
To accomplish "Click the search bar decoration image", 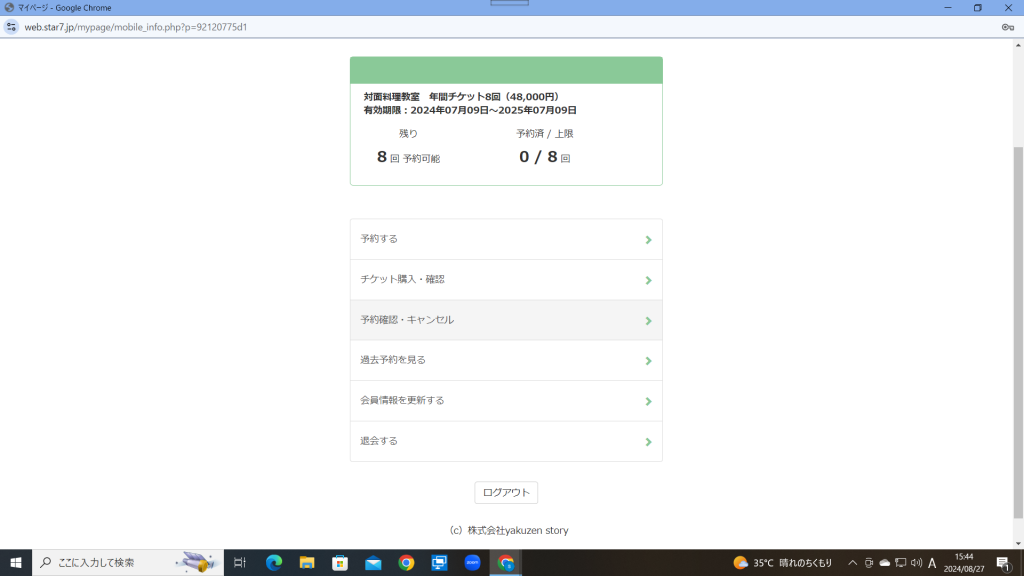I will click(196, 562).
